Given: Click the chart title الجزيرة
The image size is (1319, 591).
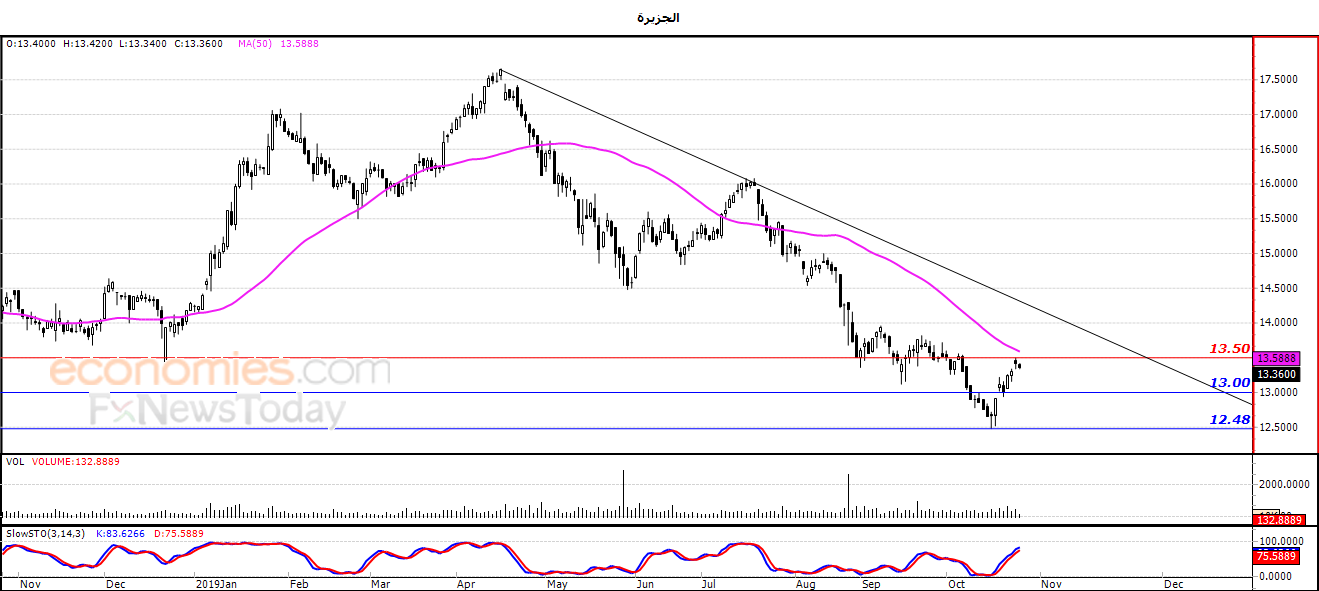Looking at the screenshot, I should [659, 17].
